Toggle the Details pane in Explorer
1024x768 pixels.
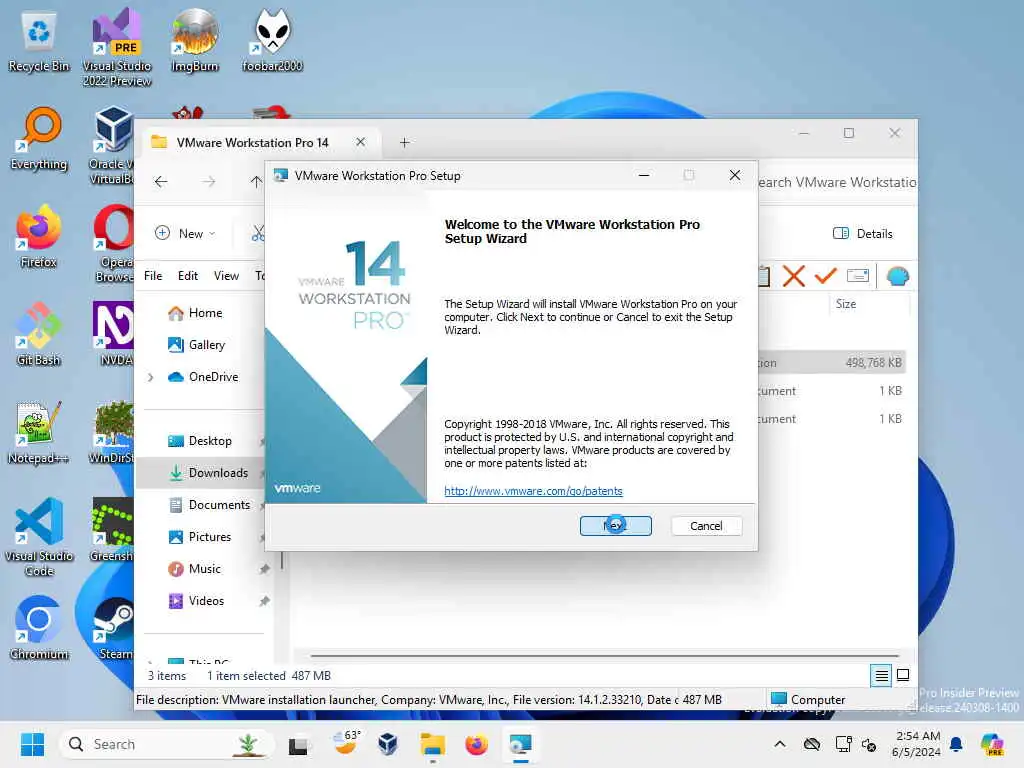point(863,234)
